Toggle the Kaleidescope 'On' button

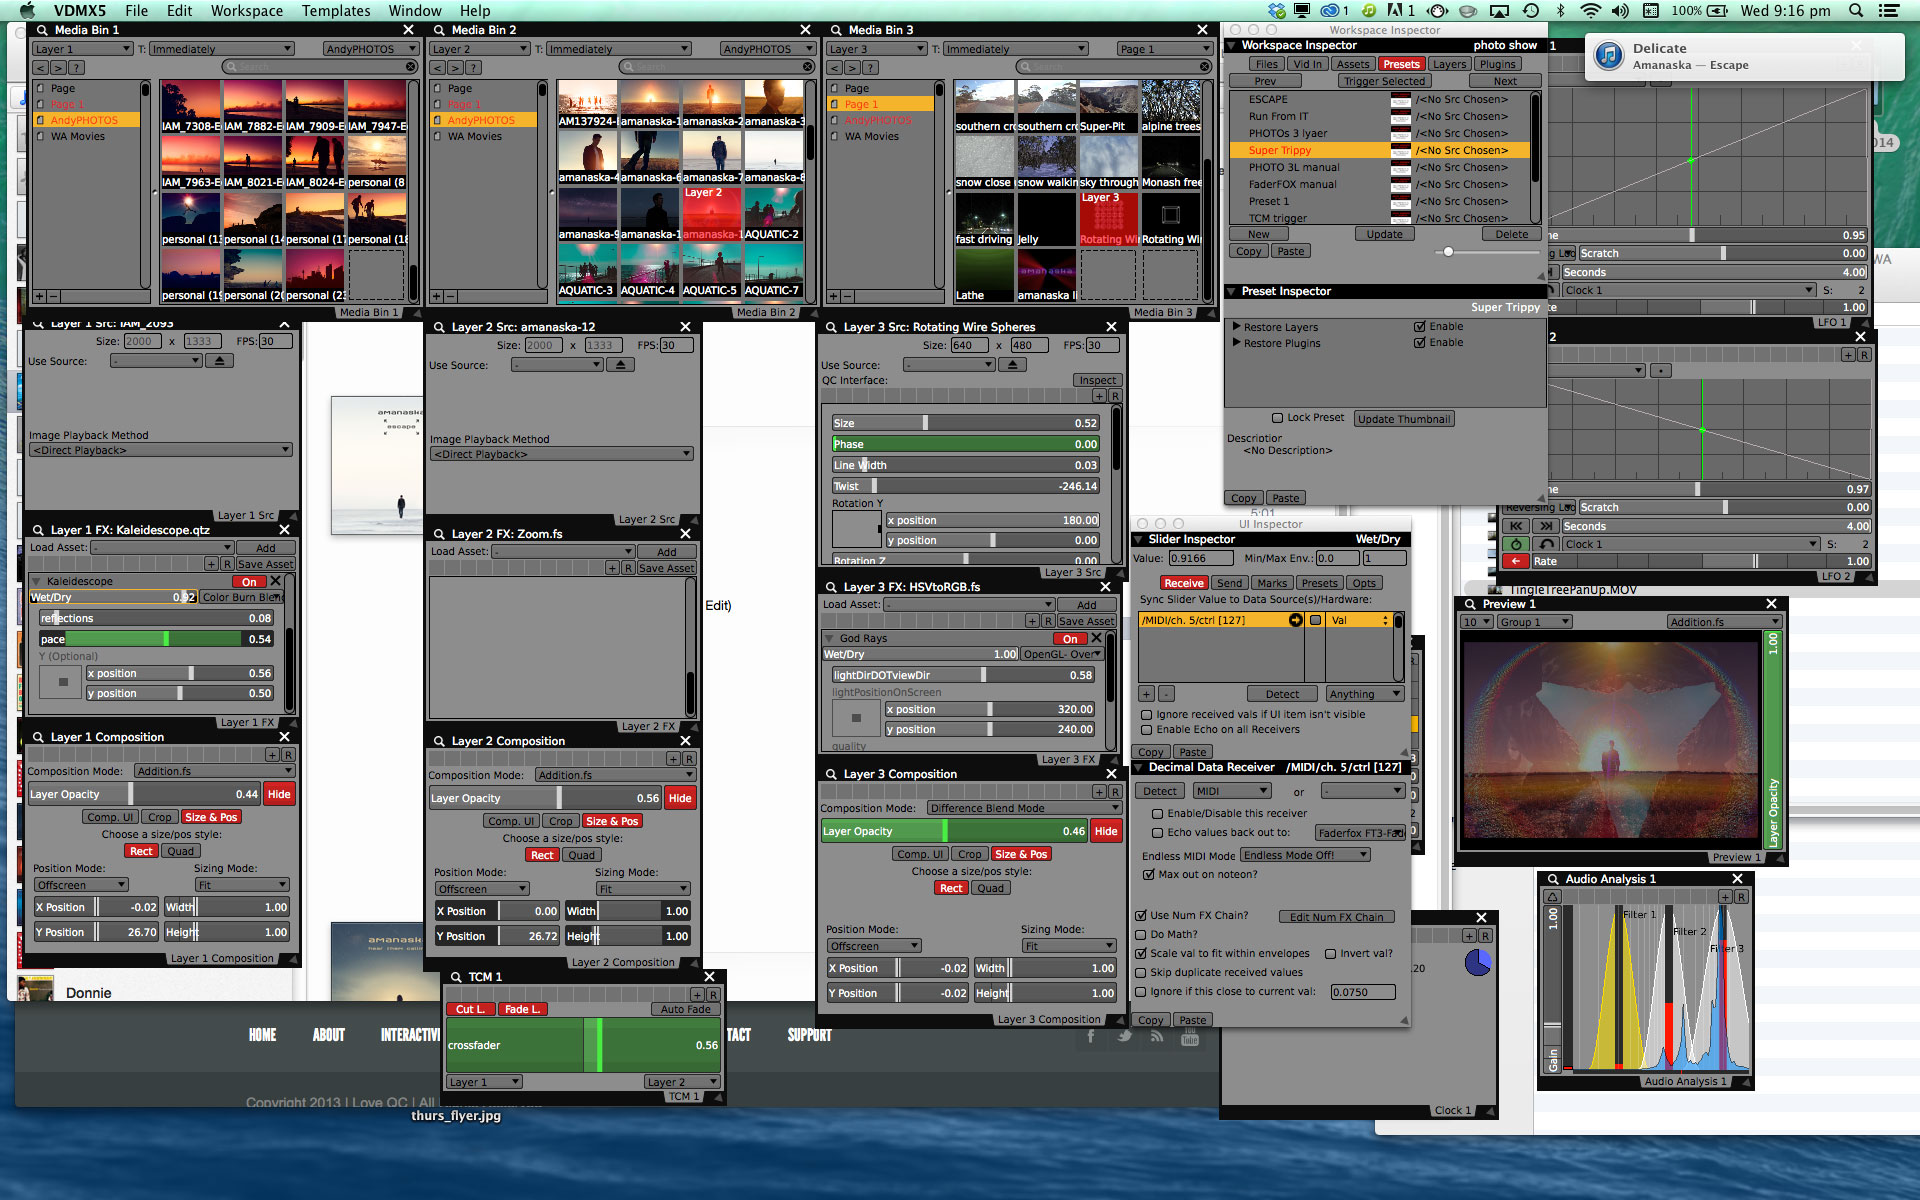pos(249,581)
